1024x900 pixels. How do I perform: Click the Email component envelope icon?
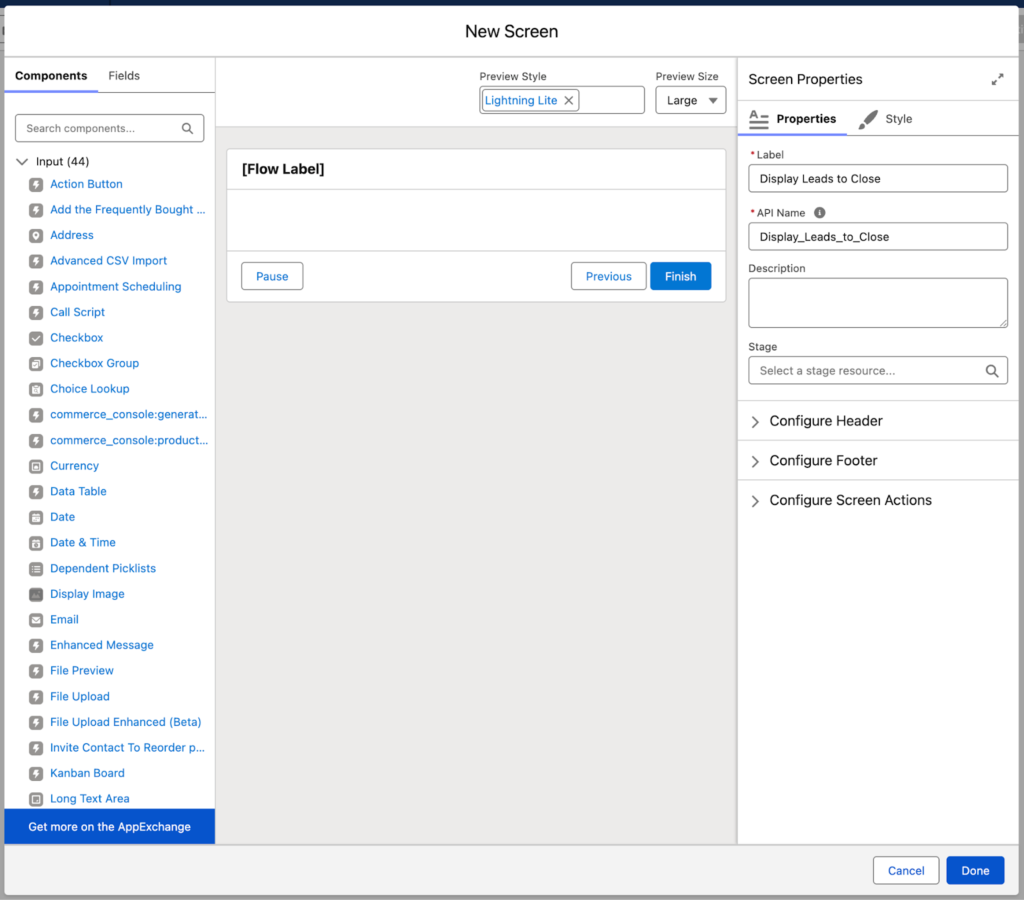(x=36, y=620)
